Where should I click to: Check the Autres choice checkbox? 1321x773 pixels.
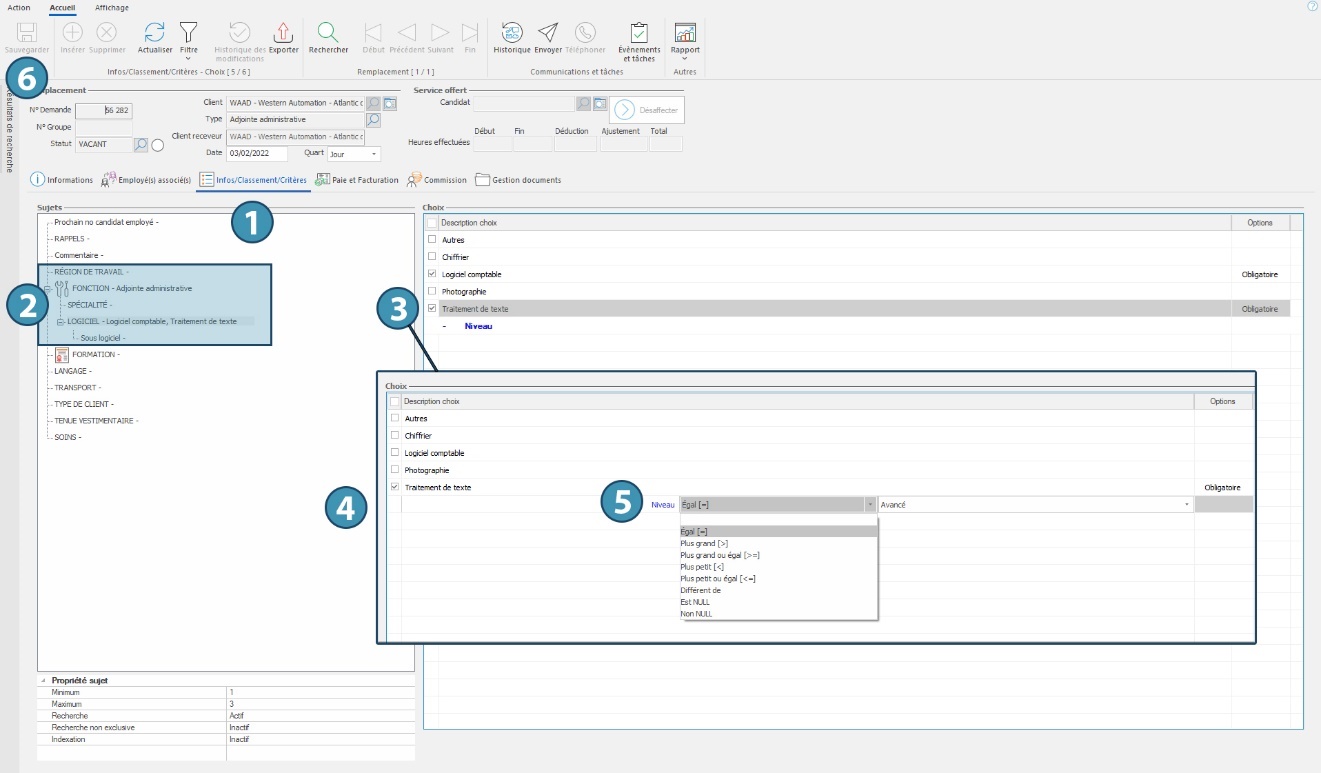click(432, 240)
